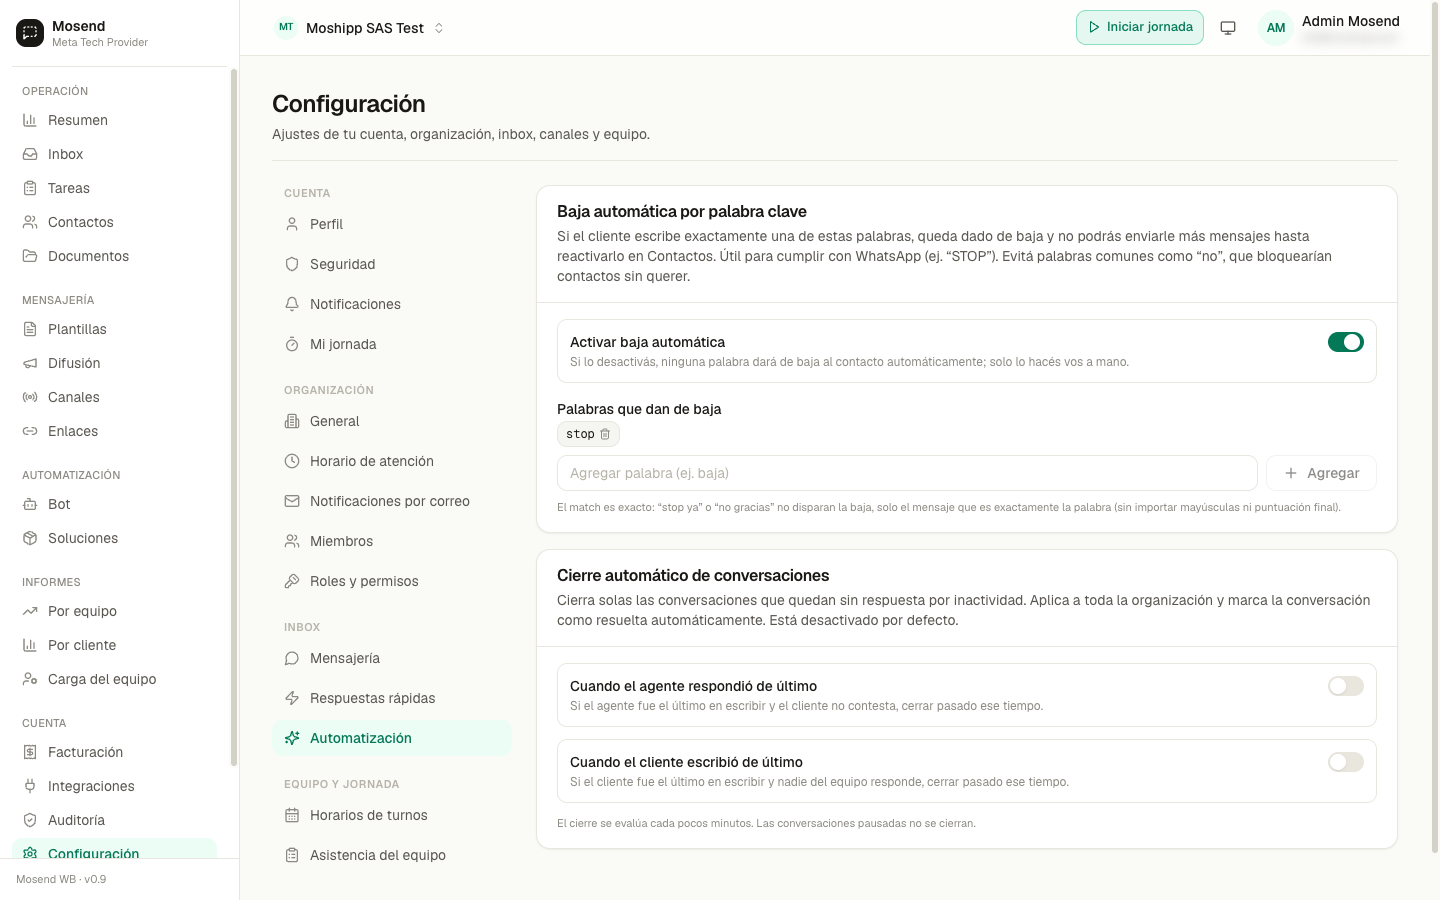This screenshot has width=1440, height=900.
Task: Open Mensajería inbox settings
Action: click(392, 658)
